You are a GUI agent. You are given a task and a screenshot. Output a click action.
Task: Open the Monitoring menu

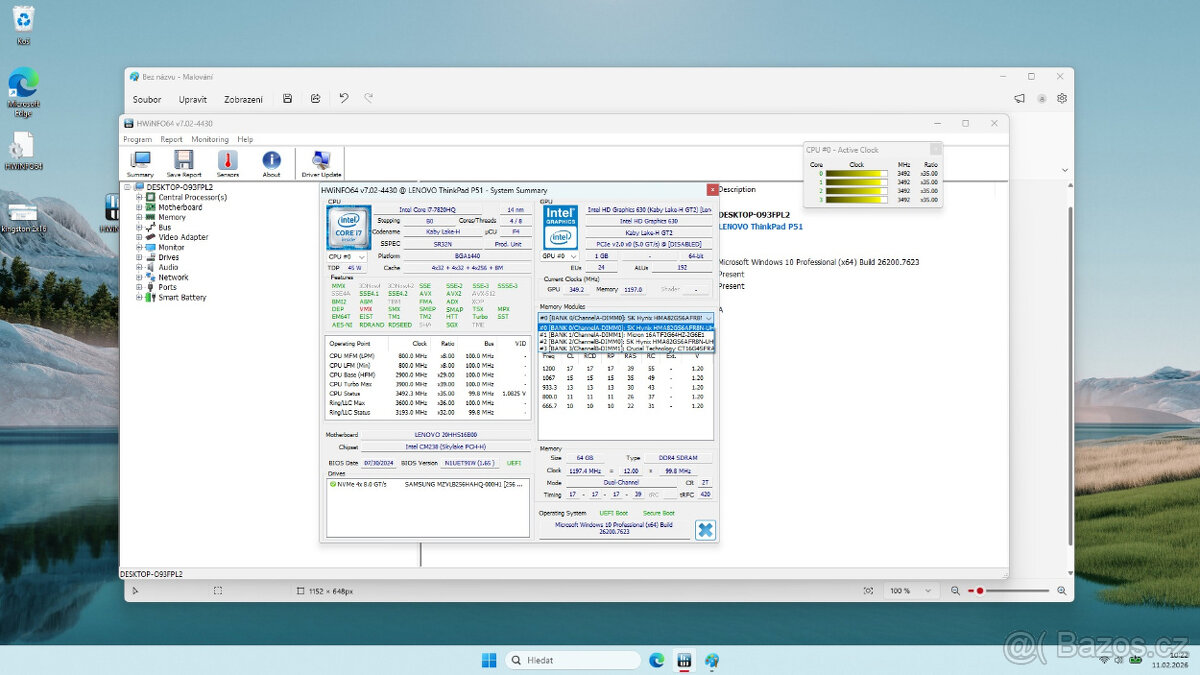[210, 139]
